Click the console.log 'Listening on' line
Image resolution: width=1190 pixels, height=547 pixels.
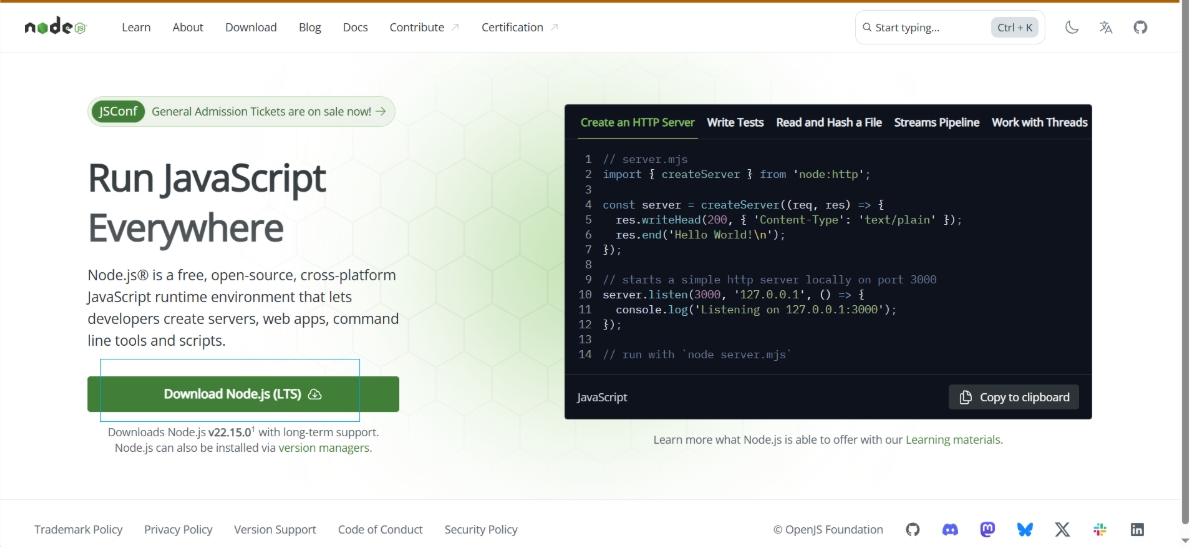(756, 310)
